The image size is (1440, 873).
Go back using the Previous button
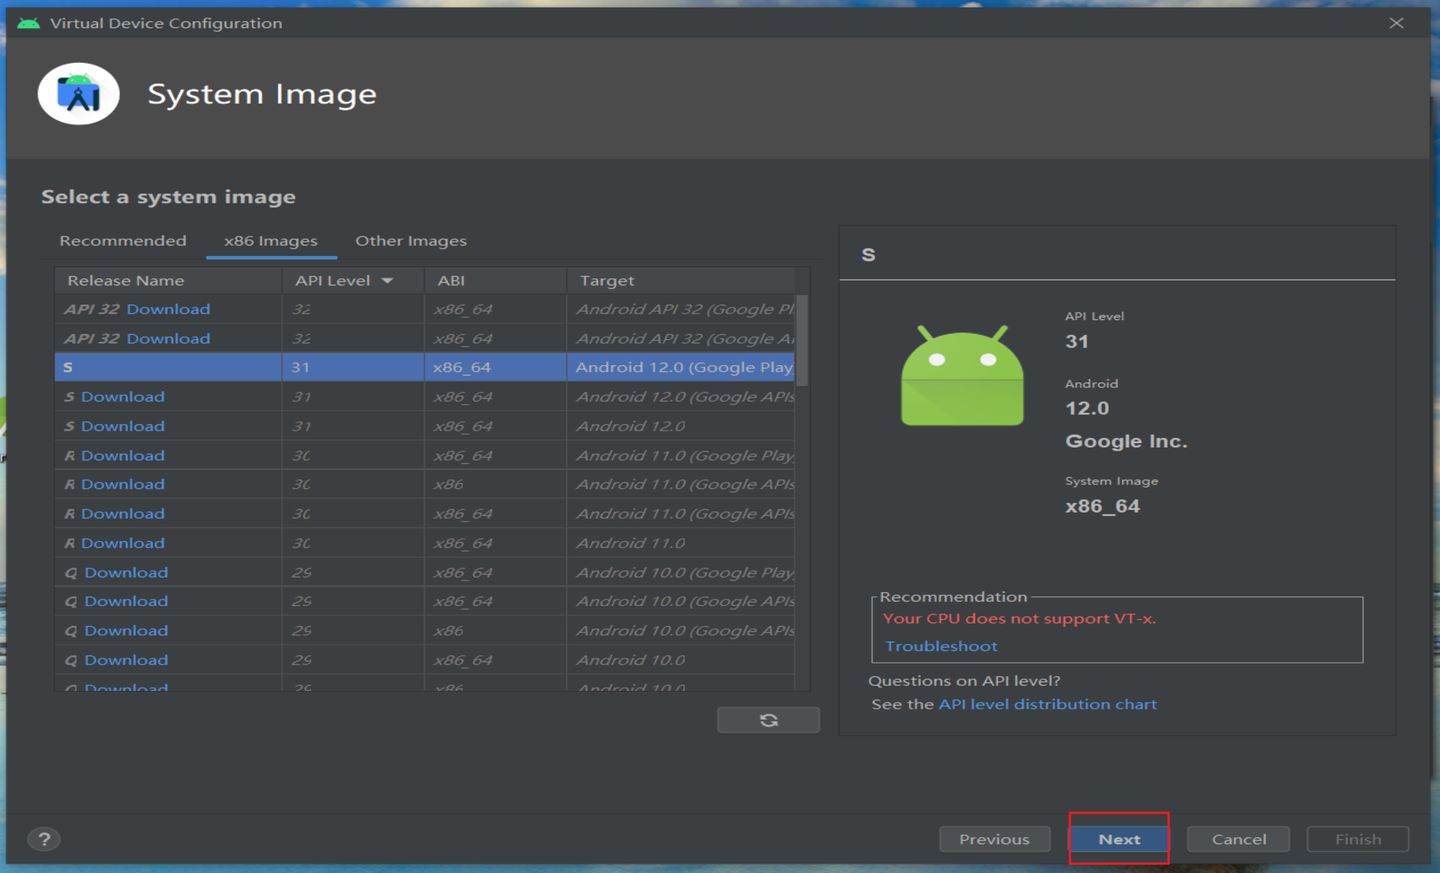pos(994,839)
